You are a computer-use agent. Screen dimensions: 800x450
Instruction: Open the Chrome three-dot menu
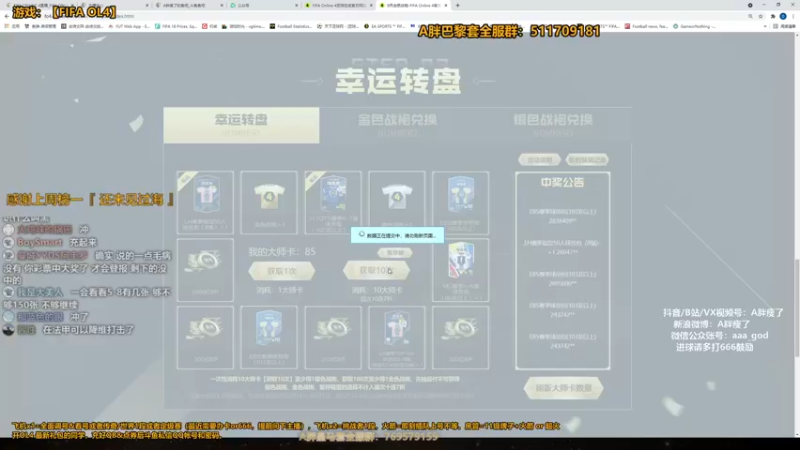tap(793, 16)
